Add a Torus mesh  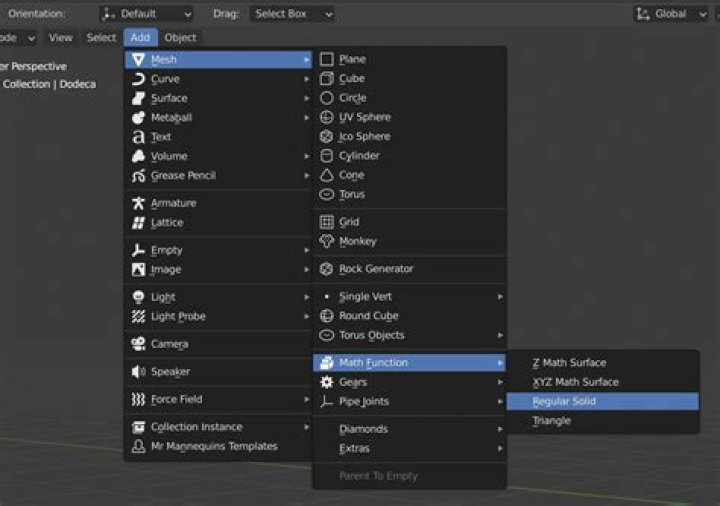coord(409,194)
